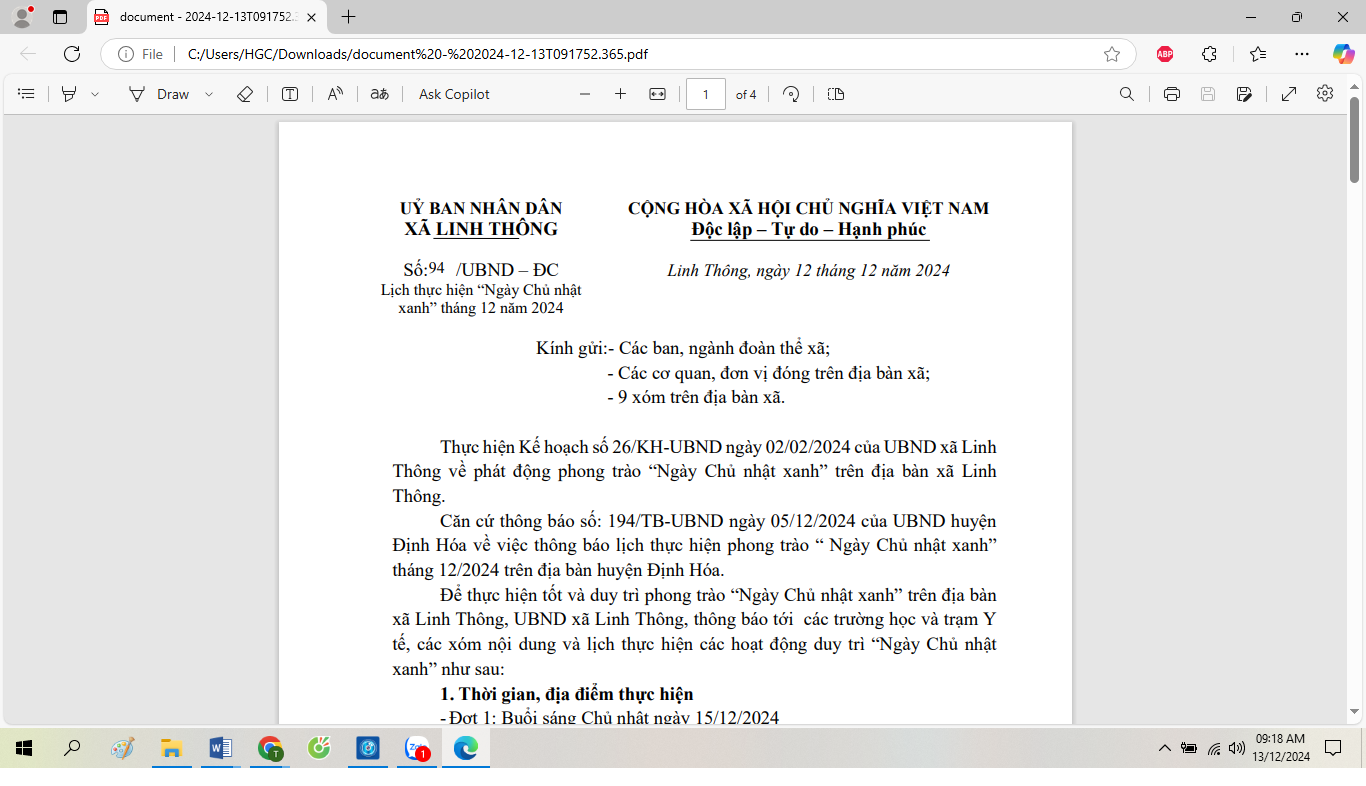Start Read aloud
This screenshot has width=1366, height=786.
[335, 94]
